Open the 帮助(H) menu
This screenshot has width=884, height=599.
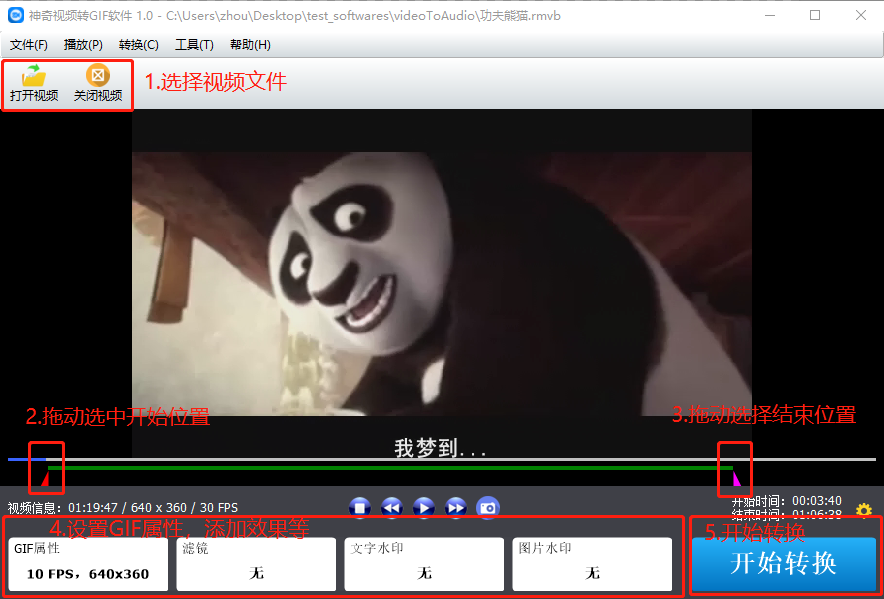(248, 45)
